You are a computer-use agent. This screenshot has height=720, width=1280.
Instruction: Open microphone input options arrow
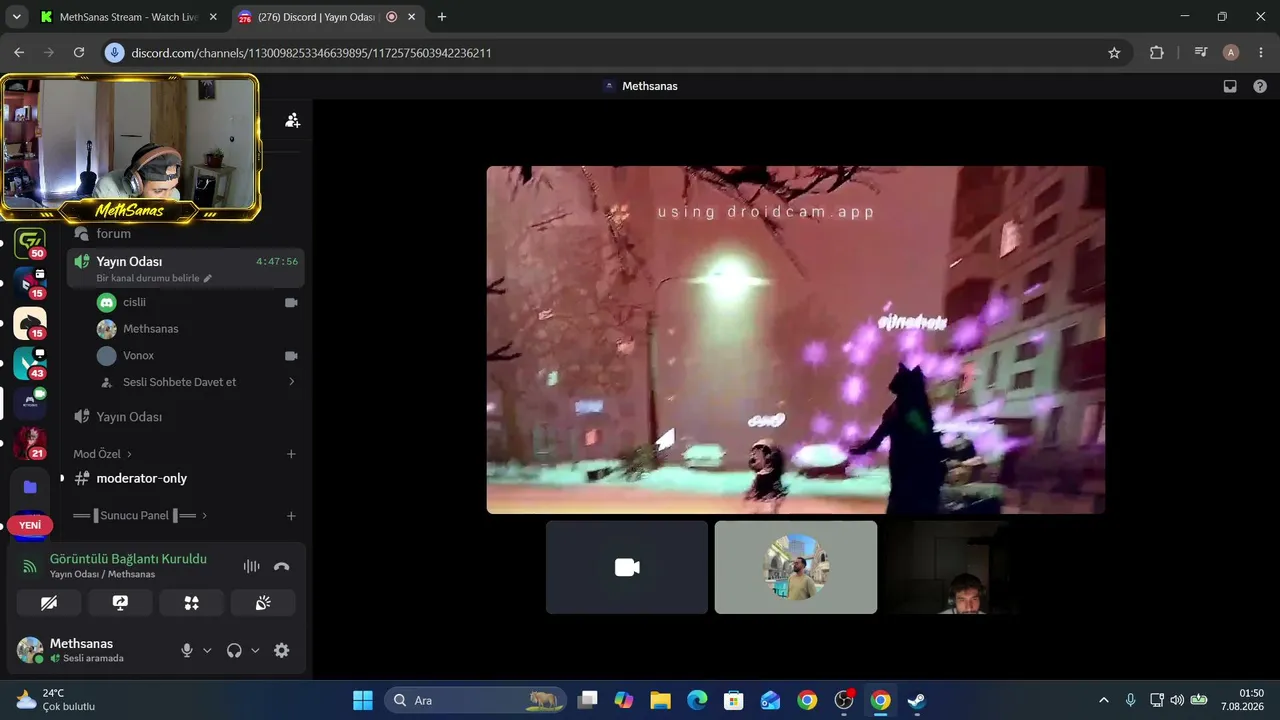point(207,650)
